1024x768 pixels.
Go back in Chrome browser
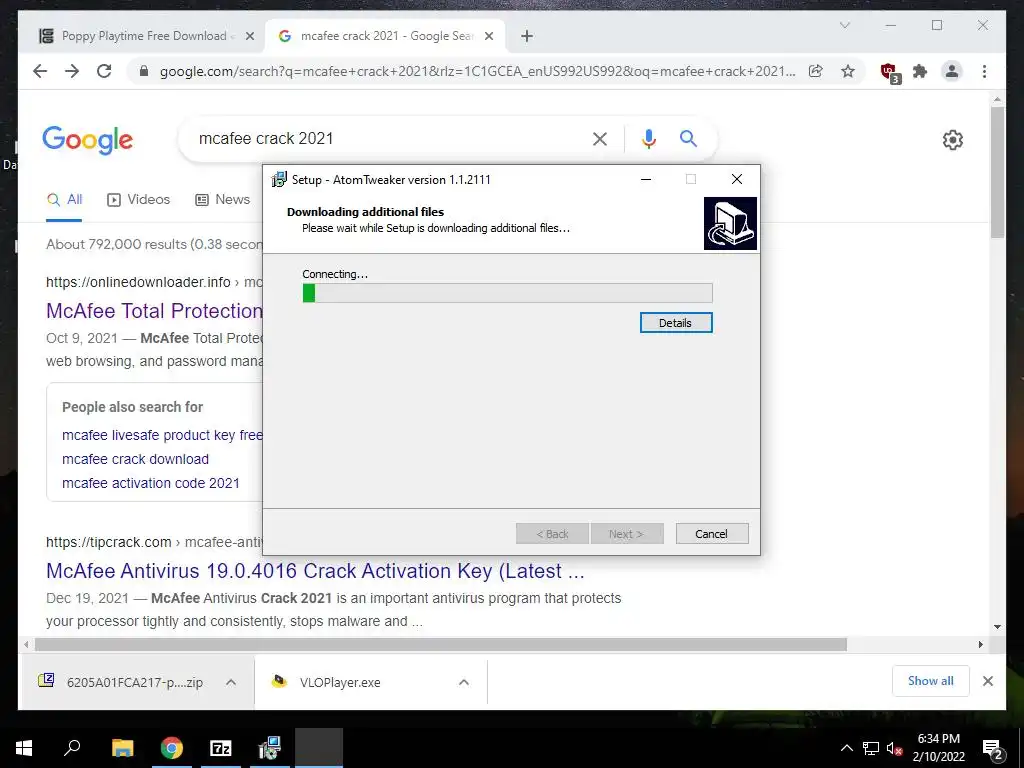click(x=40, y=71)
